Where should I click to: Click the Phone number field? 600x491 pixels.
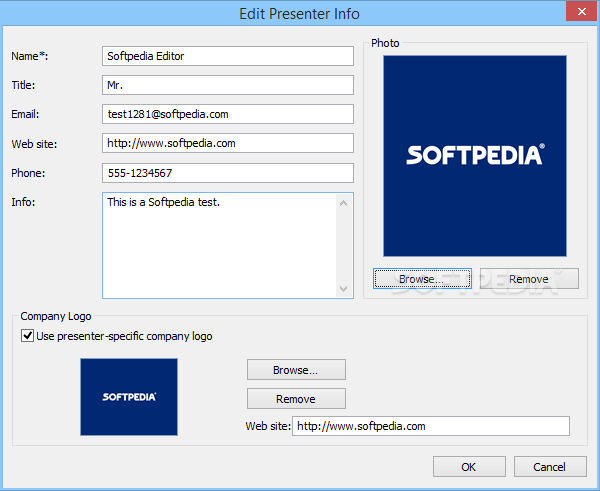pos(228,173)
